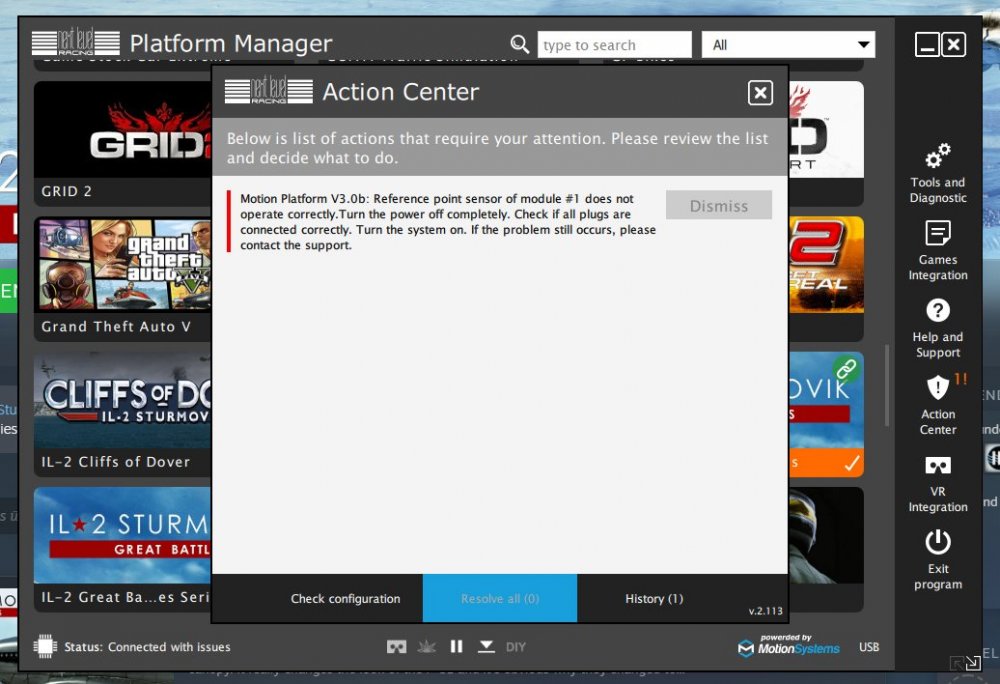Click the Exit program power icon
The height and width of the screenshot is (684, 1000).
click(938, 542)
